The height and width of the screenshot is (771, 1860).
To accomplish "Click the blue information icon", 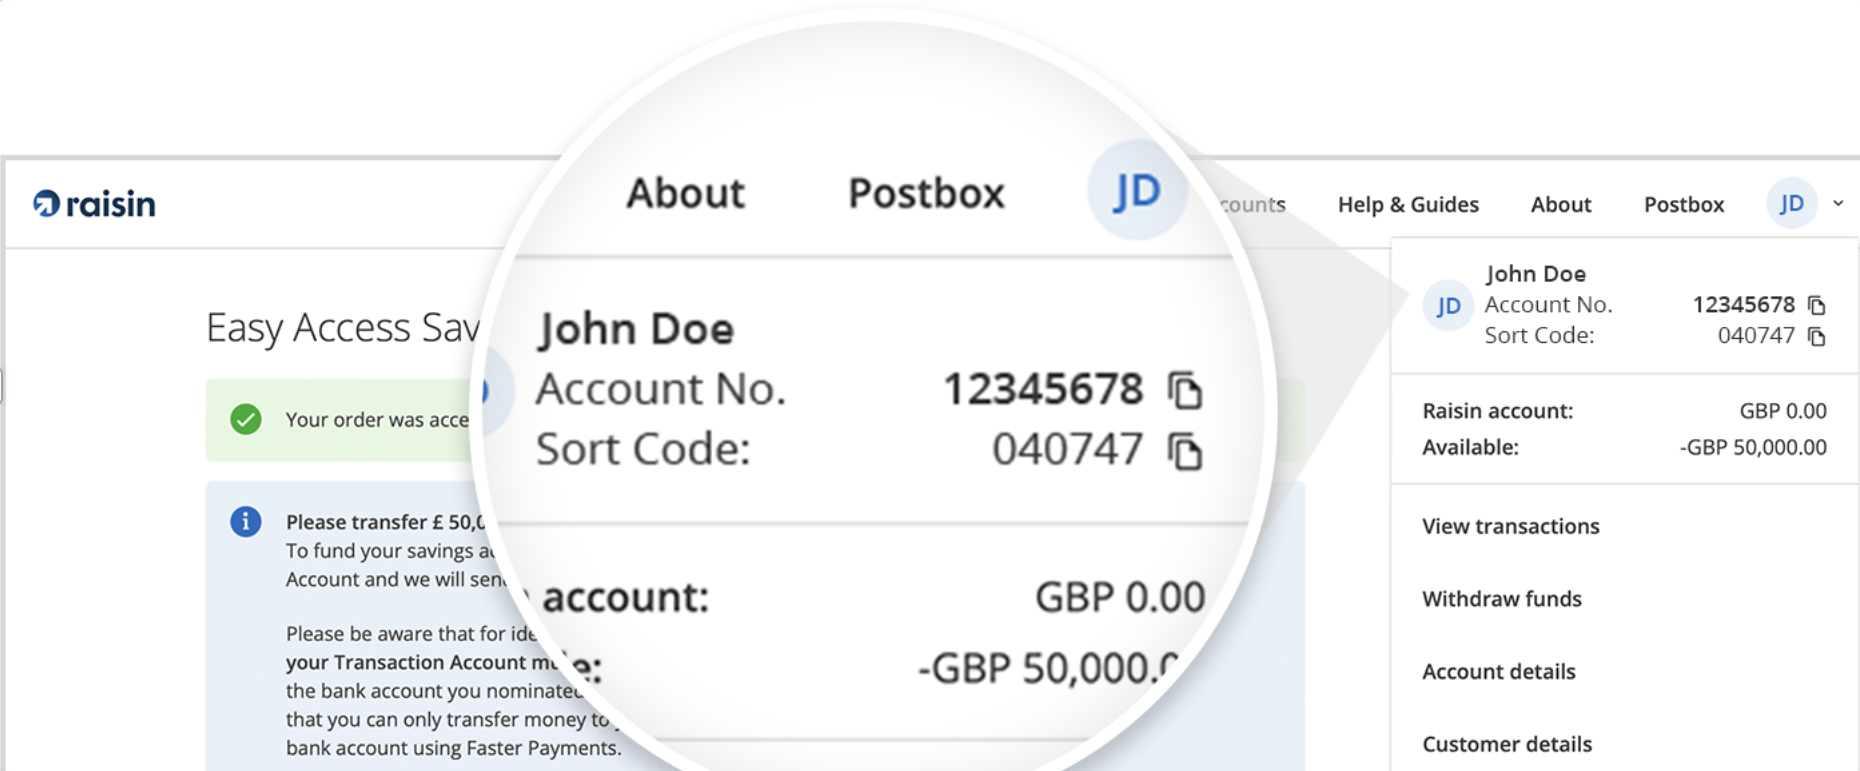I will coord(246,521).
